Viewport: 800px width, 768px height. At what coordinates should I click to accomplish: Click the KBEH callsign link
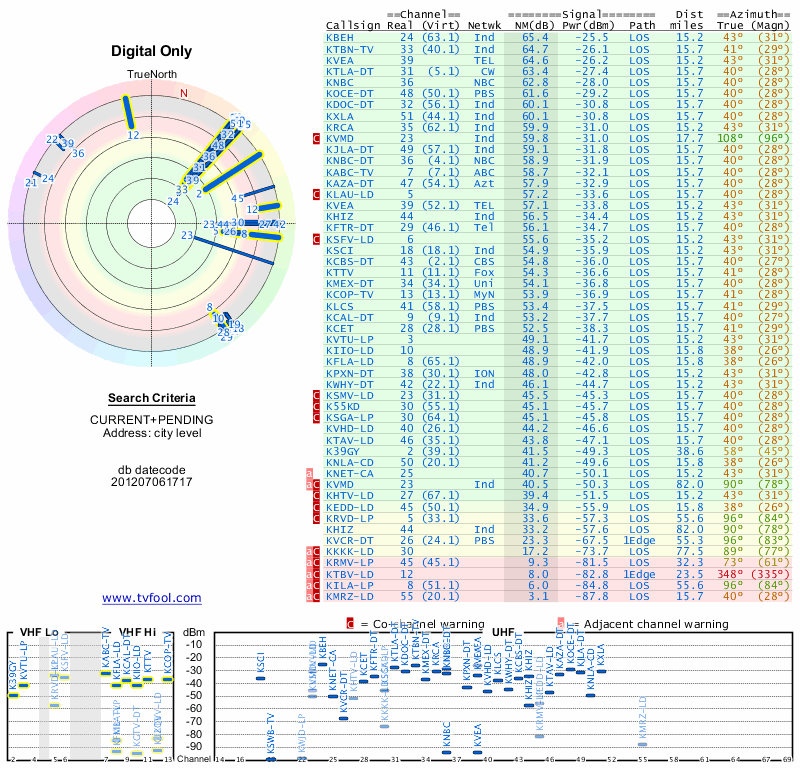pyautogui.click(x=340, y=38)
